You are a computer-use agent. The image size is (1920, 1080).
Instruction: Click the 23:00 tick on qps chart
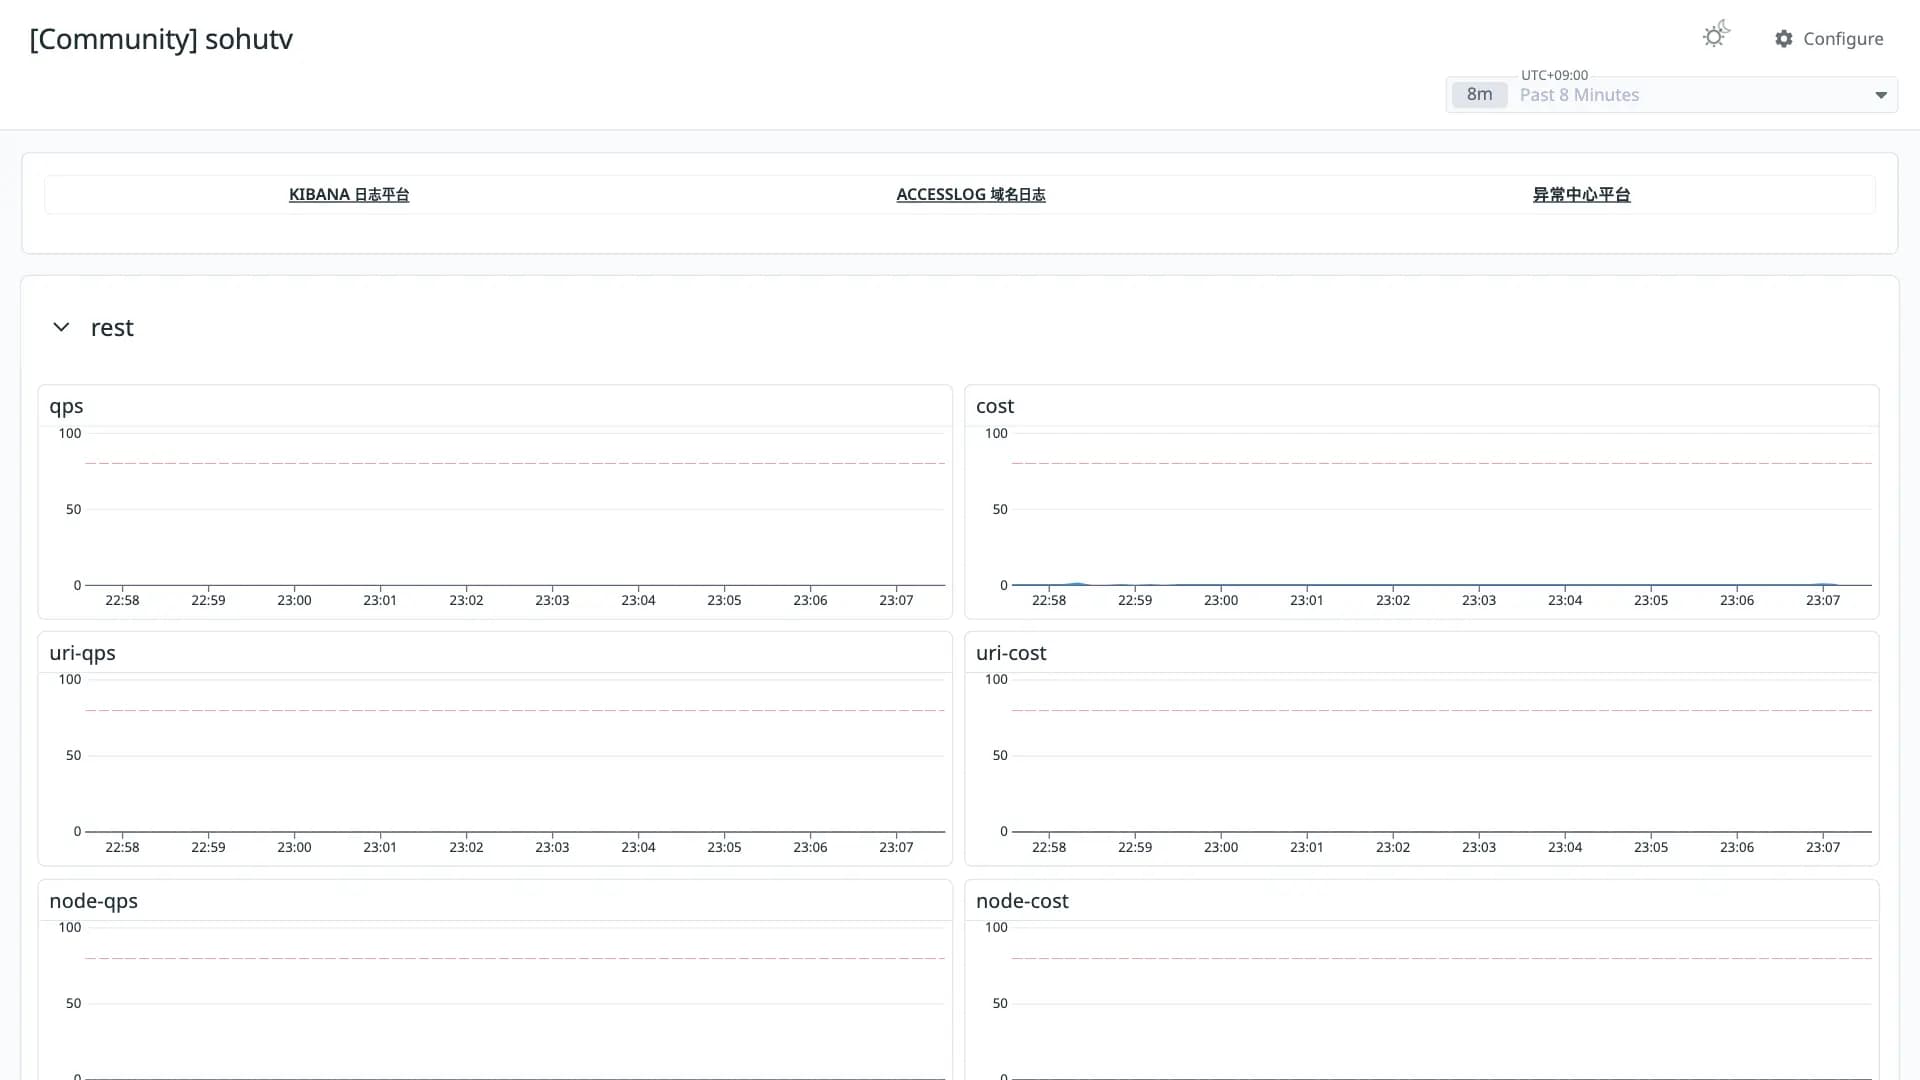(x=294, y=600)
